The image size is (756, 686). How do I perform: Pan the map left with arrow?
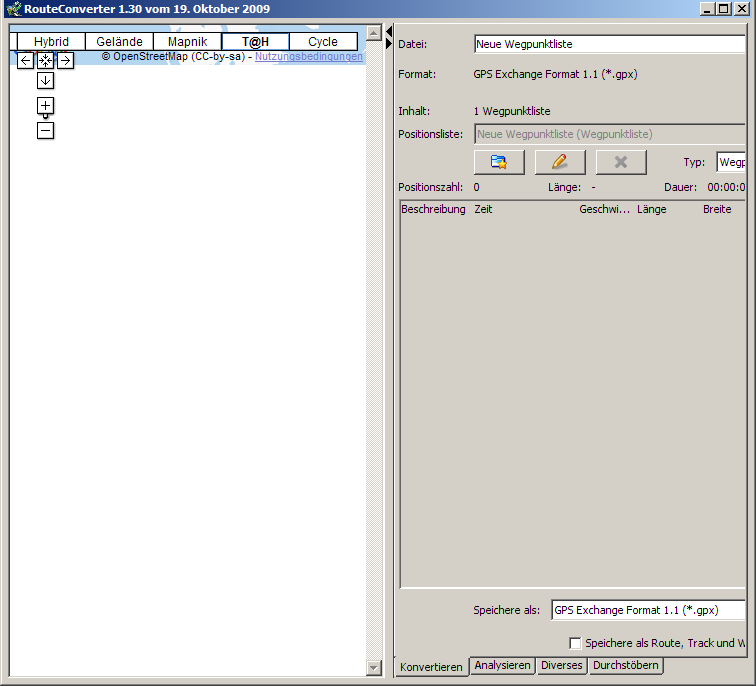pos(26,61)
